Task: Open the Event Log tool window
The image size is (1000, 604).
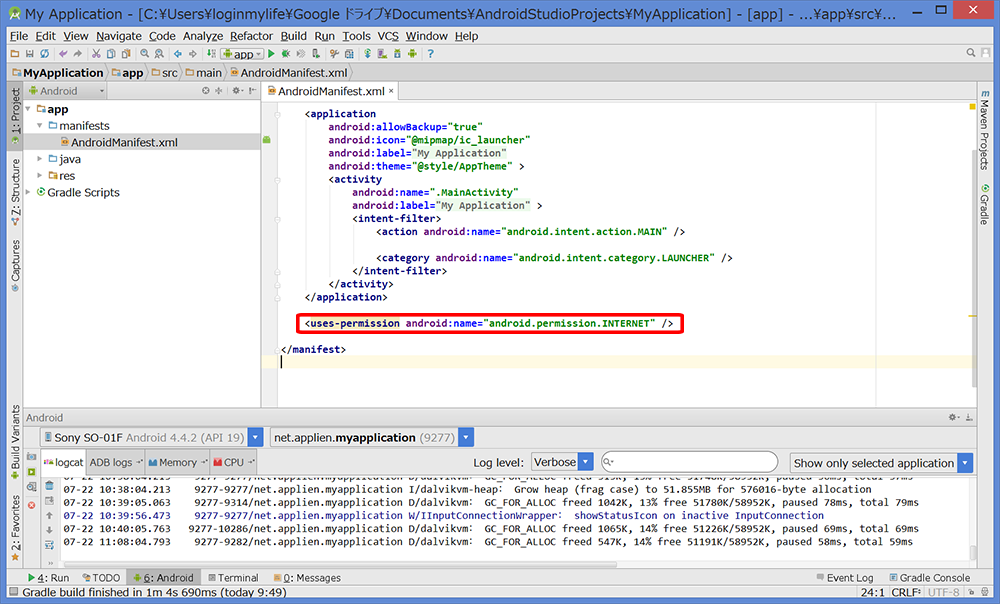Action: (845, 577)
